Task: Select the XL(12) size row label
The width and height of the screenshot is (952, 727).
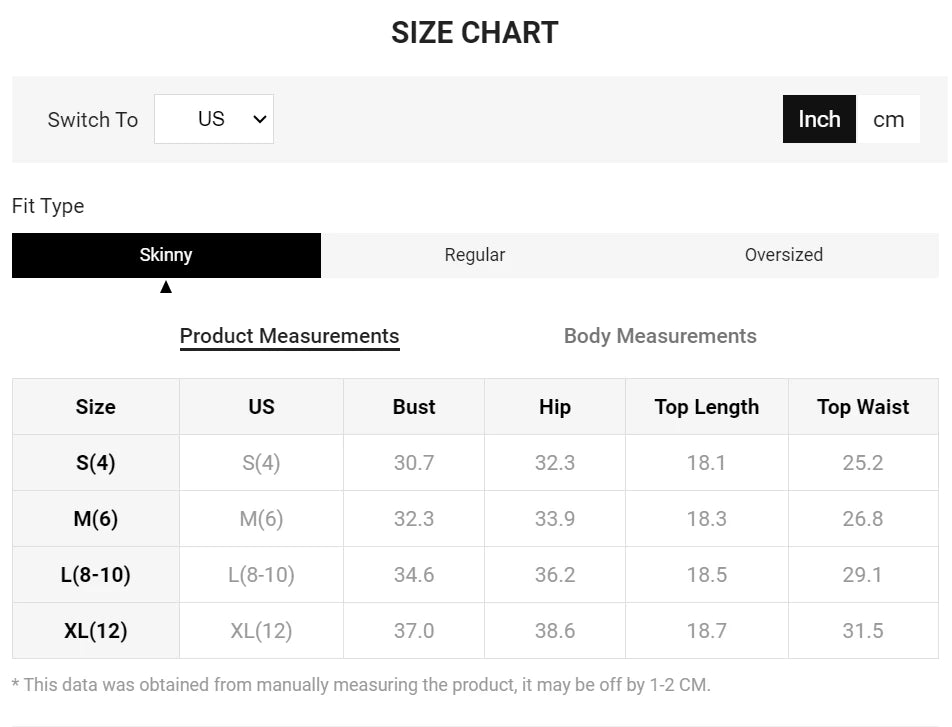Action: (x=96, y=631)
